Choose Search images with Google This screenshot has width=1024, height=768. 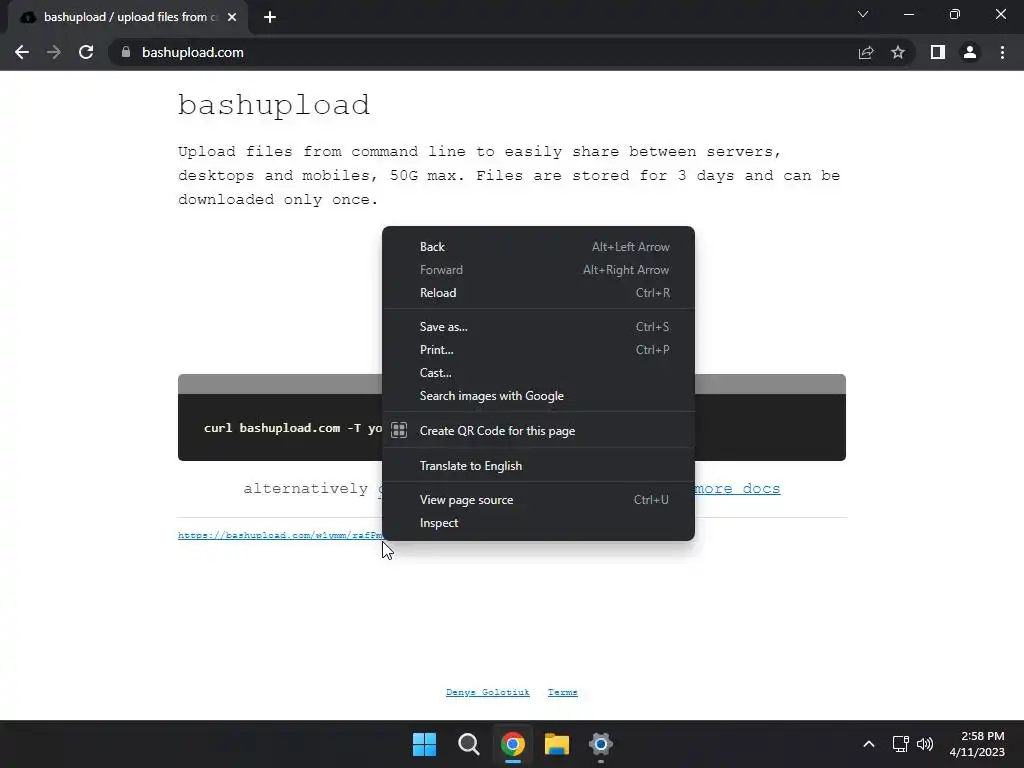(538, 396)
